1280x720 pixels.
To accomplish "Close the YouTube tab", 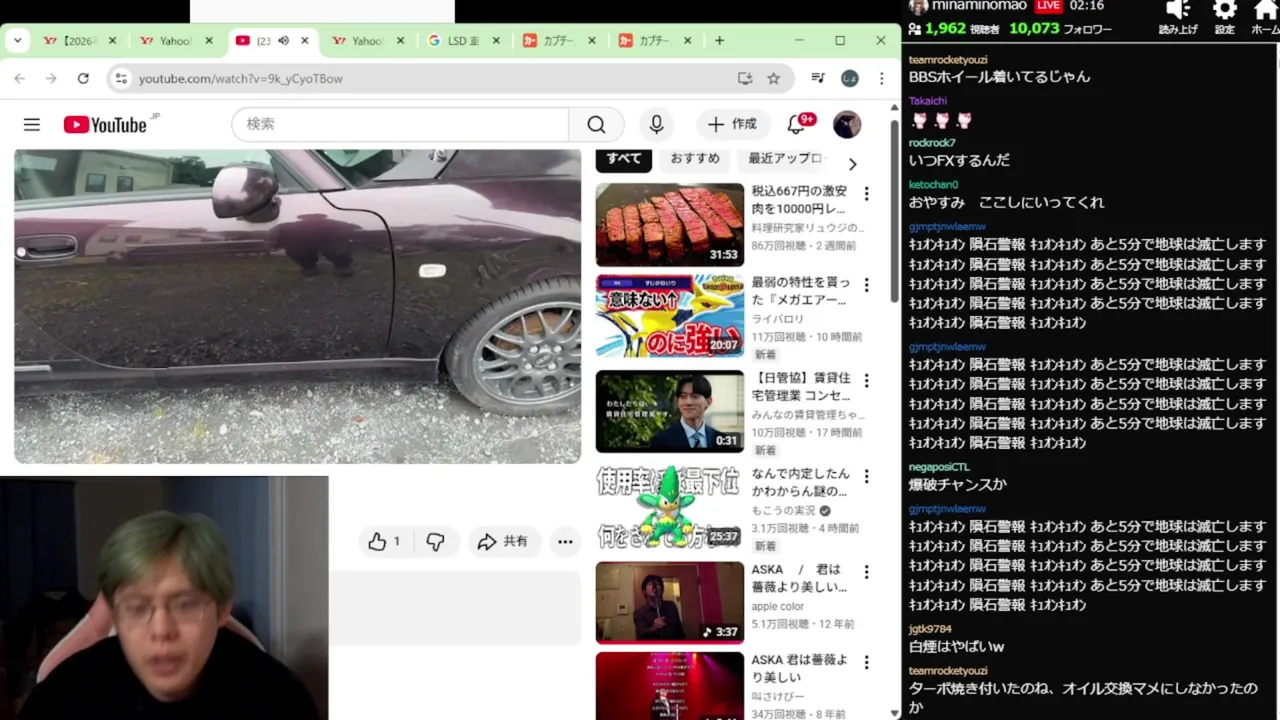I will (305, 40).
